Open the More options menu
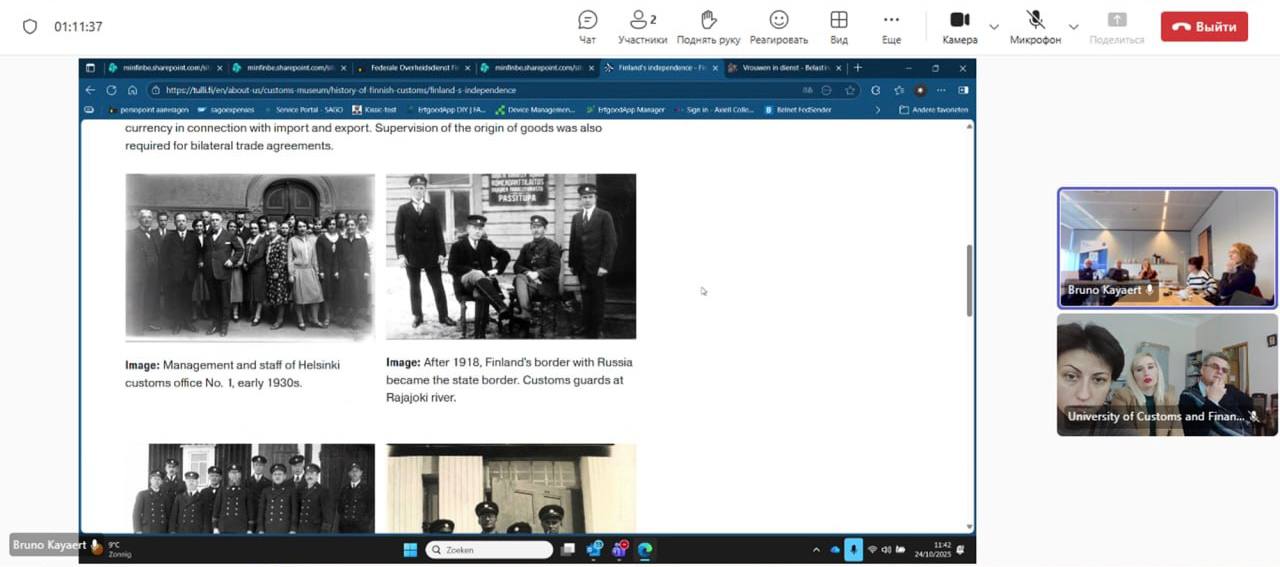The width and height of the screenshot is (1280, 567). coord(891,26)
